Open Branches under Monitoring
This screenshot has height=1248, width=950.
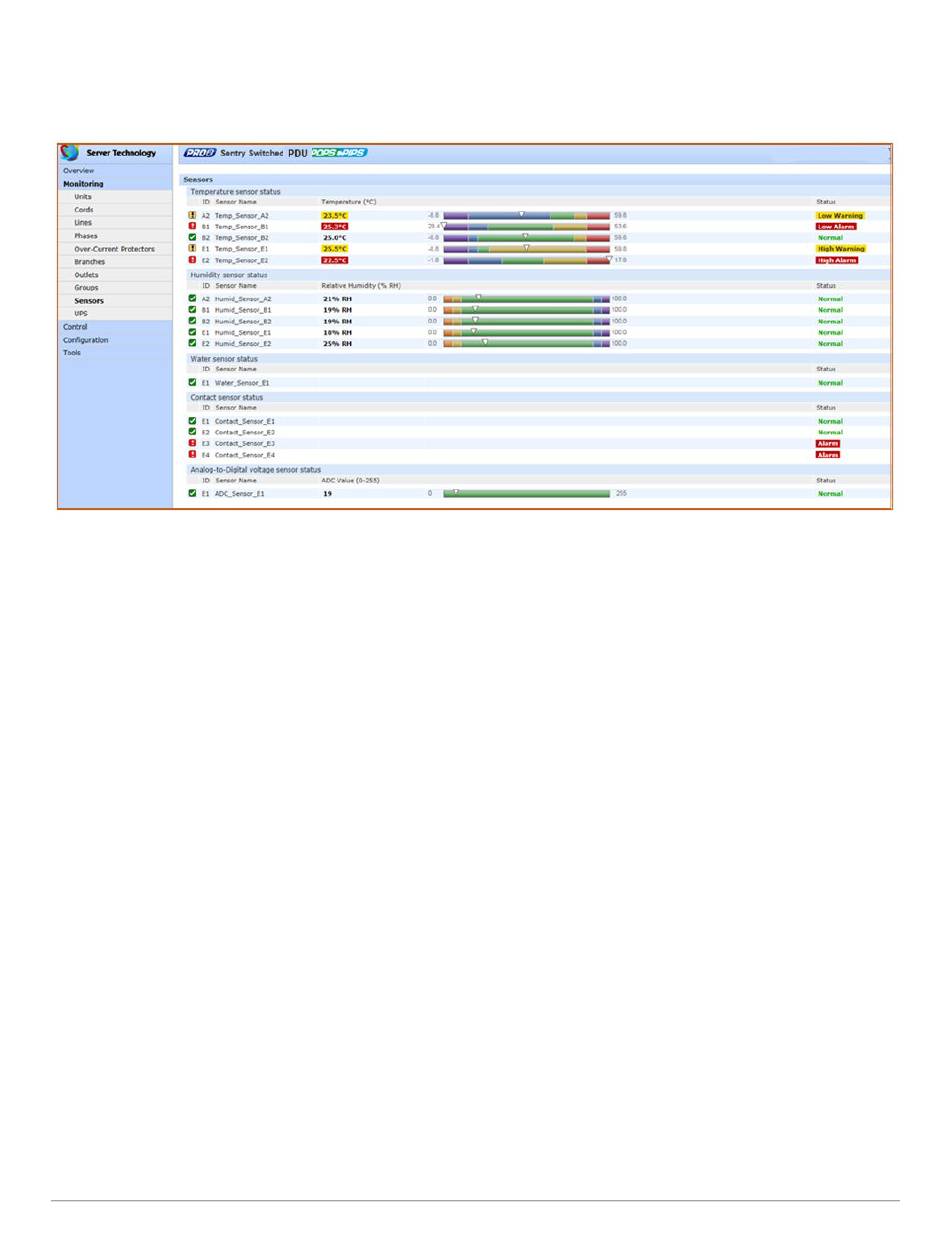(89, 262)
